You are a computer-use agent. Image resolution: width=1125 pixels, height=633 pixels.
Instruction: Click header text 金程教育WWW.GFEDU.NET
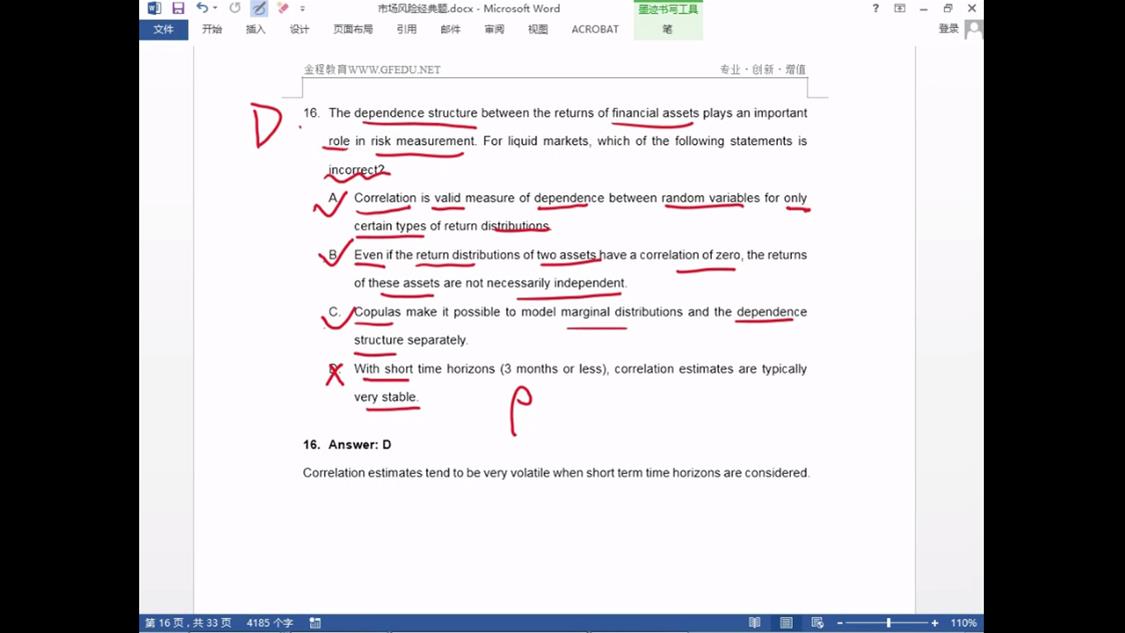[372, 70]
